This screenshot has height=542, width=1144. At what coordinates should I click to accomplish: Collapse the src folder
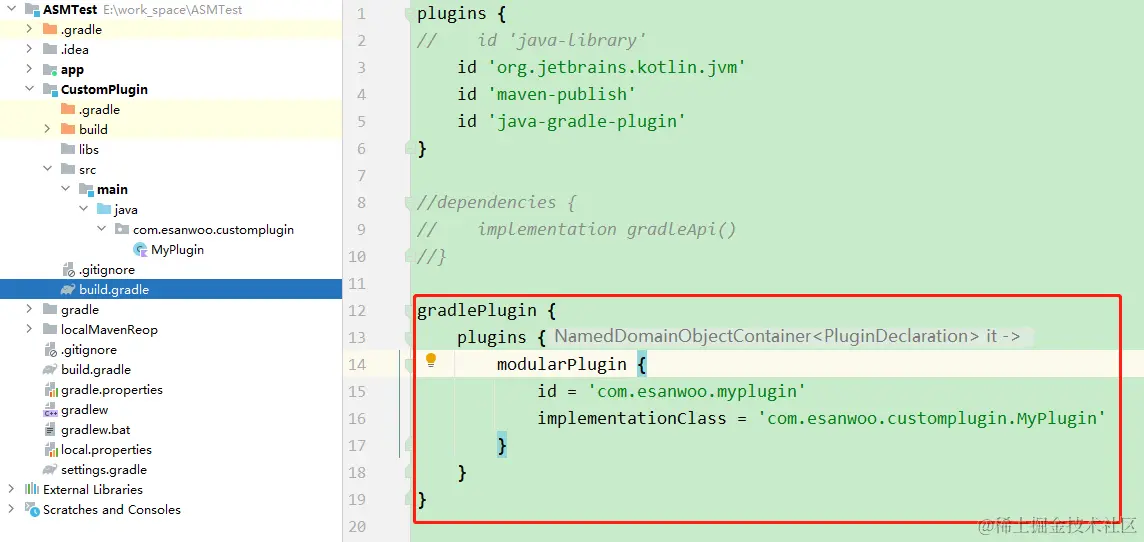(47, 169)
